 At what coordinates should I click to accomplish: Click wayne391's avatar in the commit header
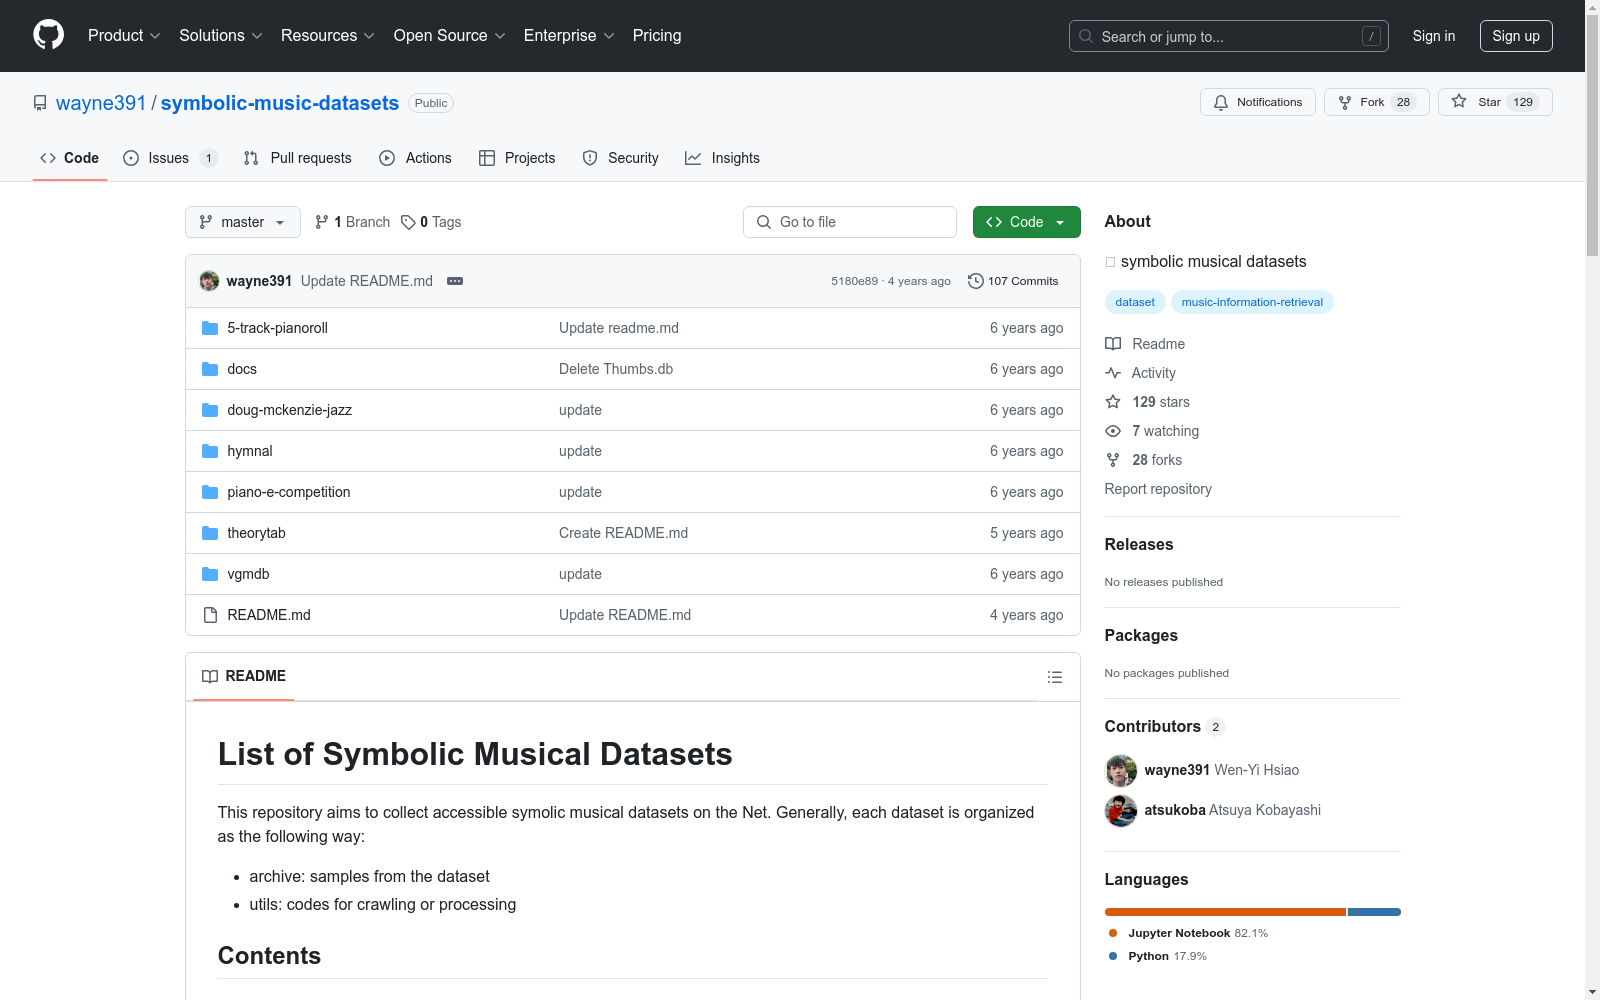click(209, 281)
